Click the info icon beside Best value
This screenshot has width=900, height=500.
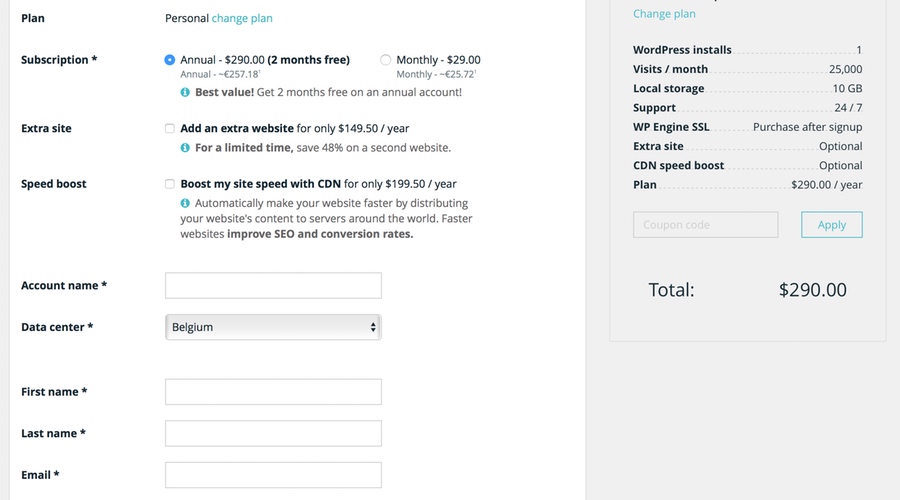(x=185, y=92)
